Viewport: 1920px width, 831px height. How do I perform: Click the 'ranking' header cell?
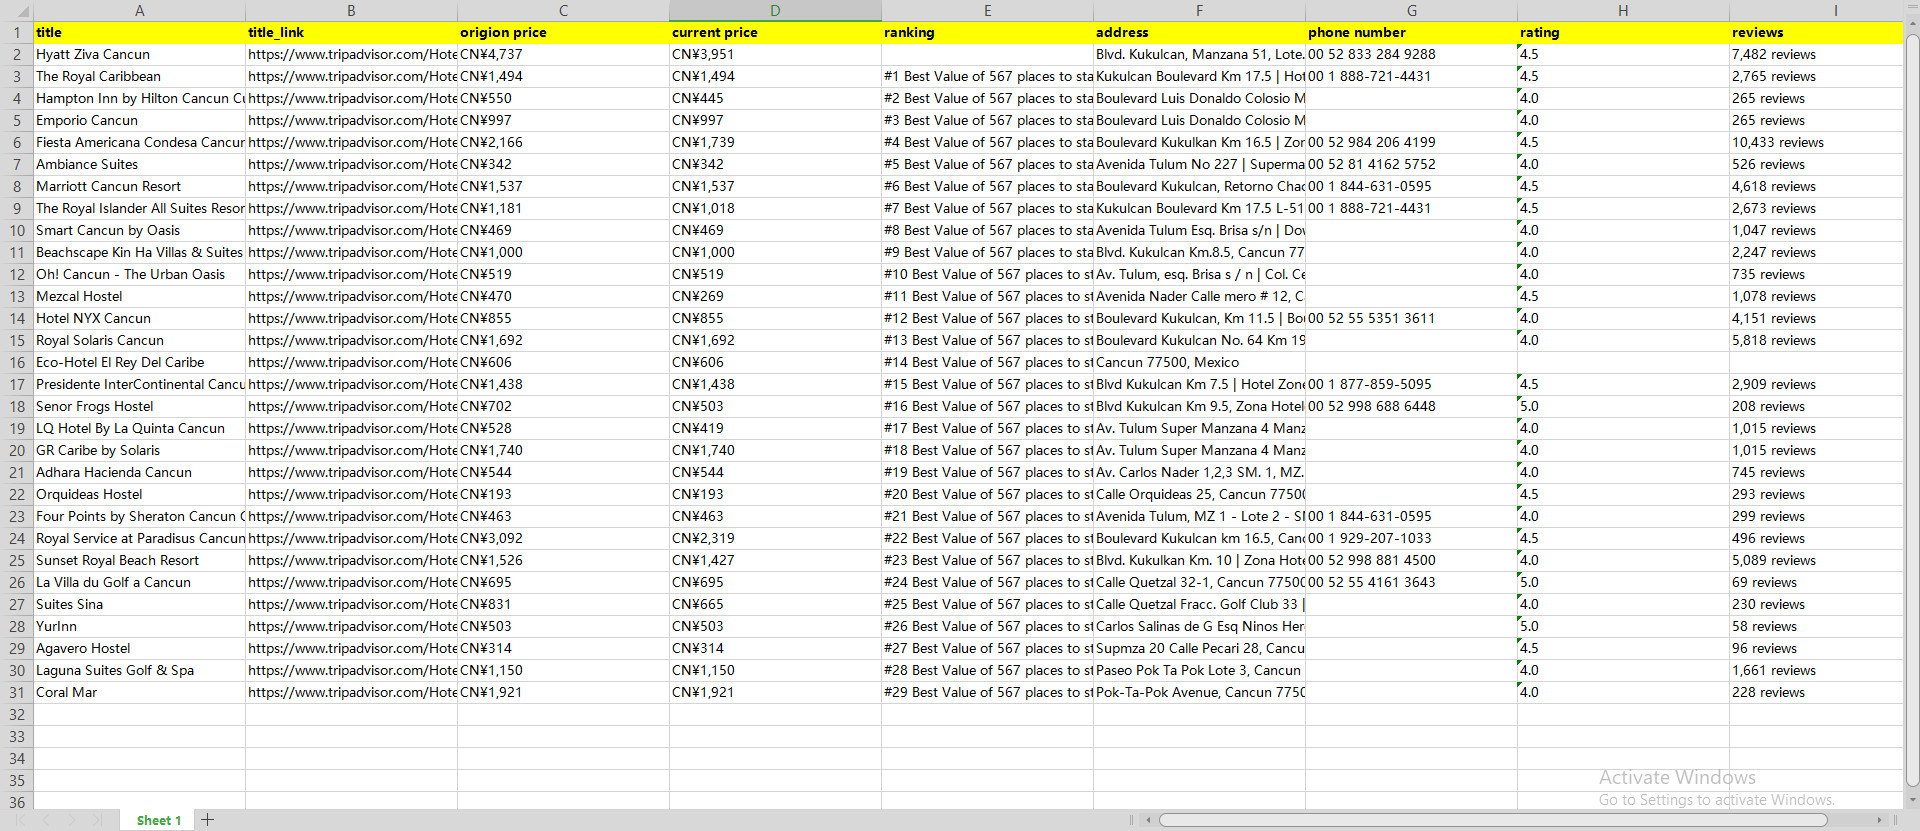pyautogui.click(x=988, y=33)
